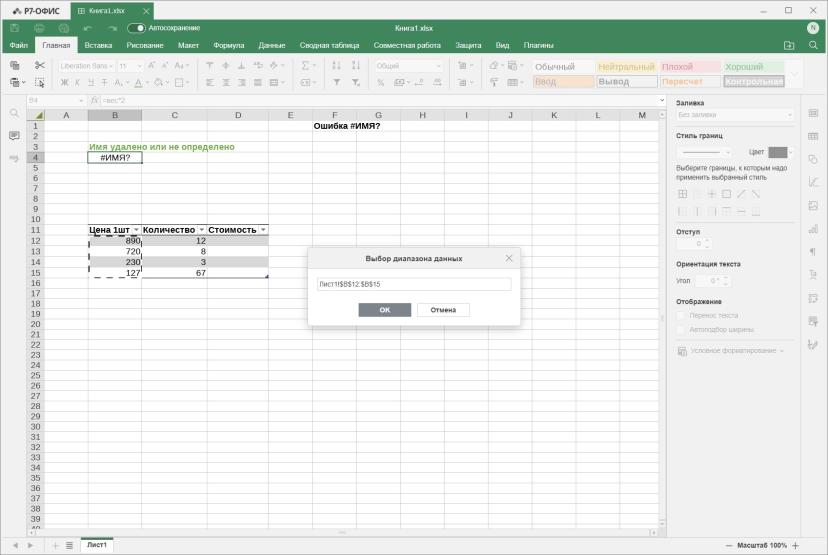Expand the formula bar chevron
The width and height of the screenshot is (828, 555).
click(662, 100)
